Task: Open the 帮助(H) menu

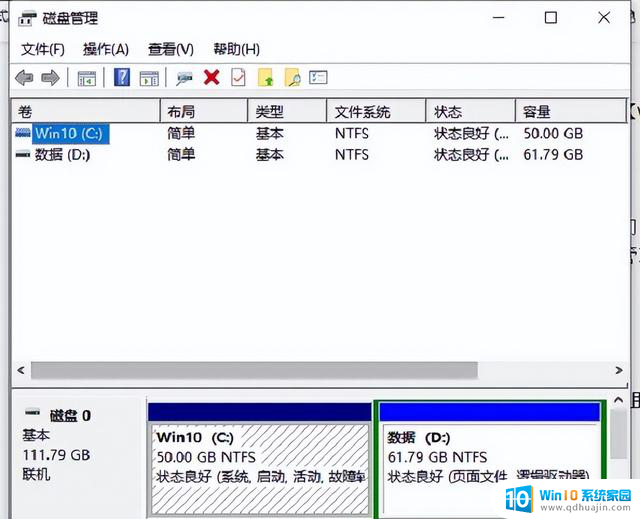Action: [x=236, y=49]
